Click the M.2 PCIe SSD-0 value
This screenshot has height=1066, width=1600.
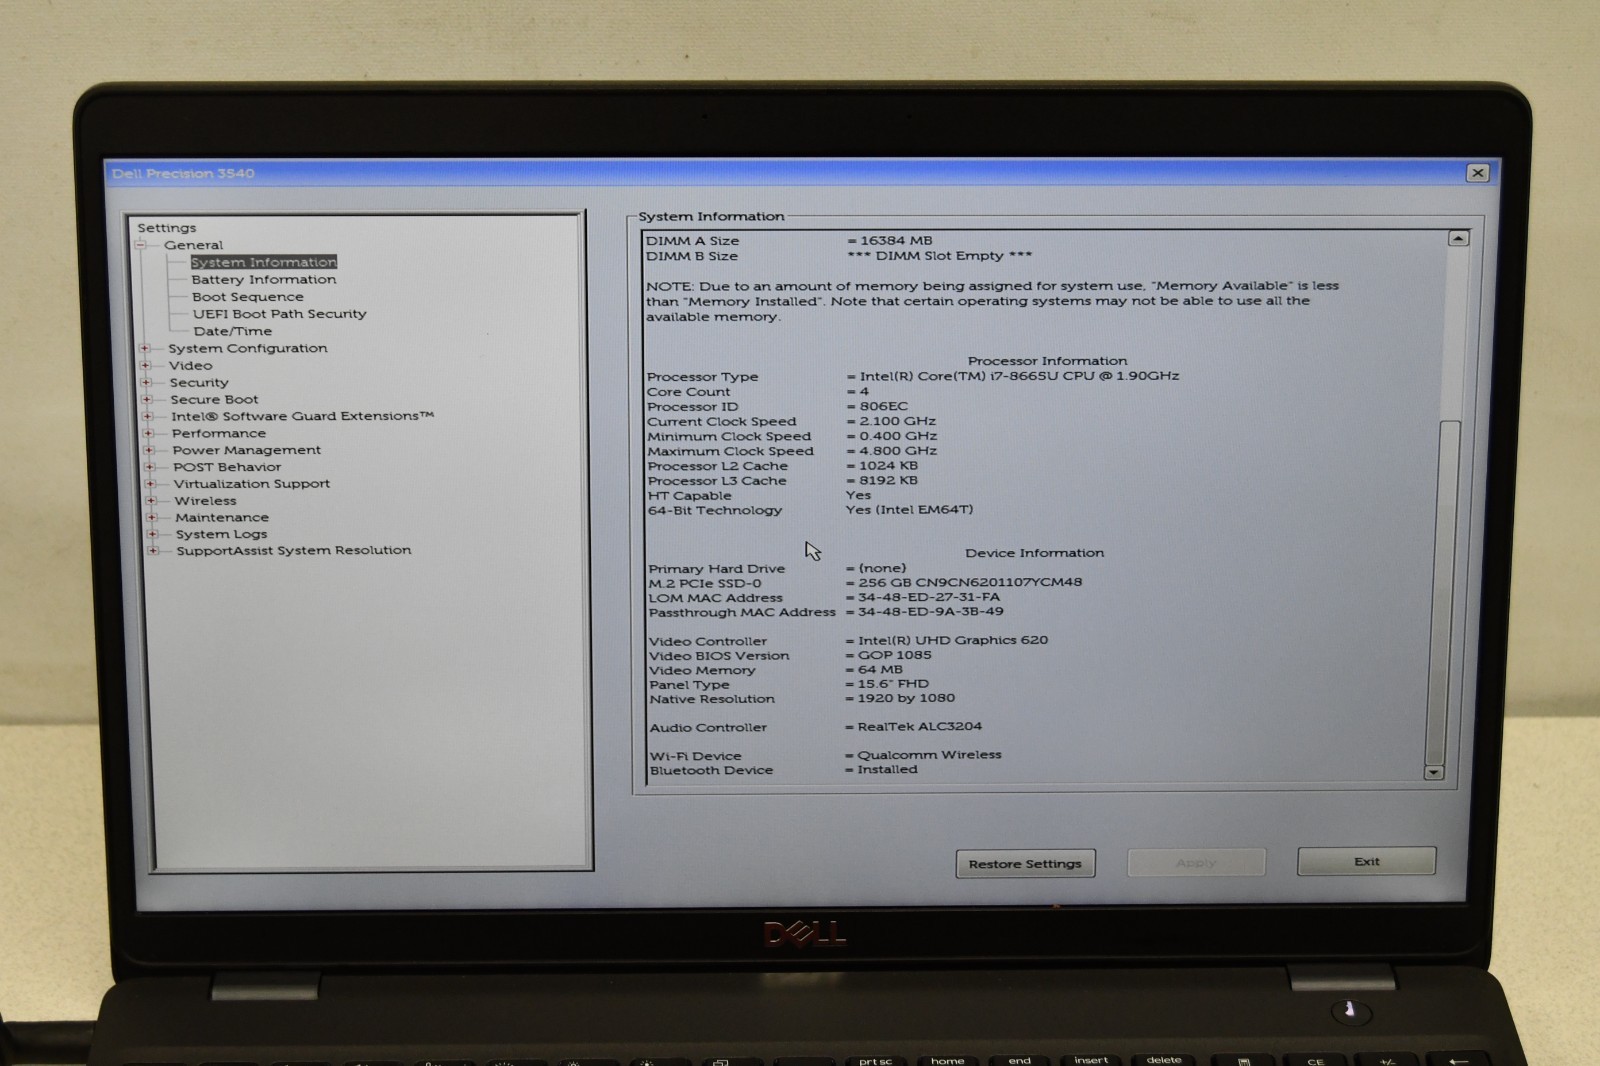(970, 582)
